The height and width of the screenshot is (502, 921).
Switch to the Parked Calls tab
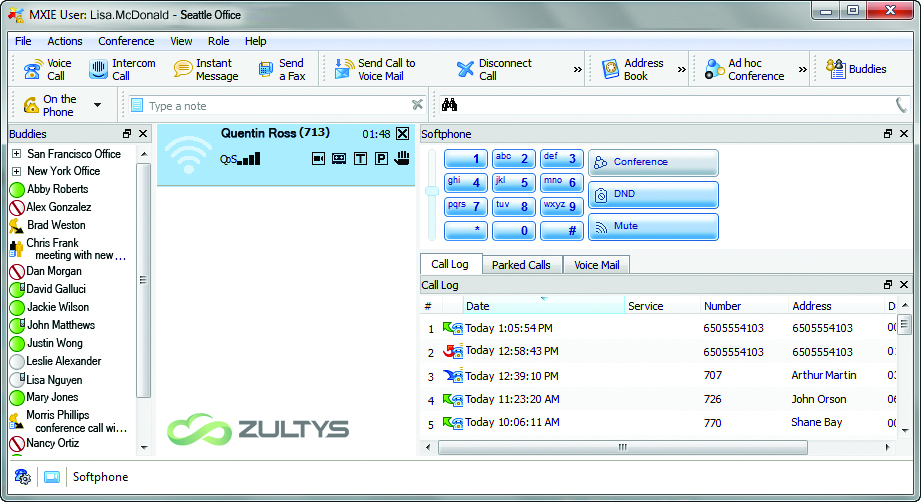(x=521, y=265)
